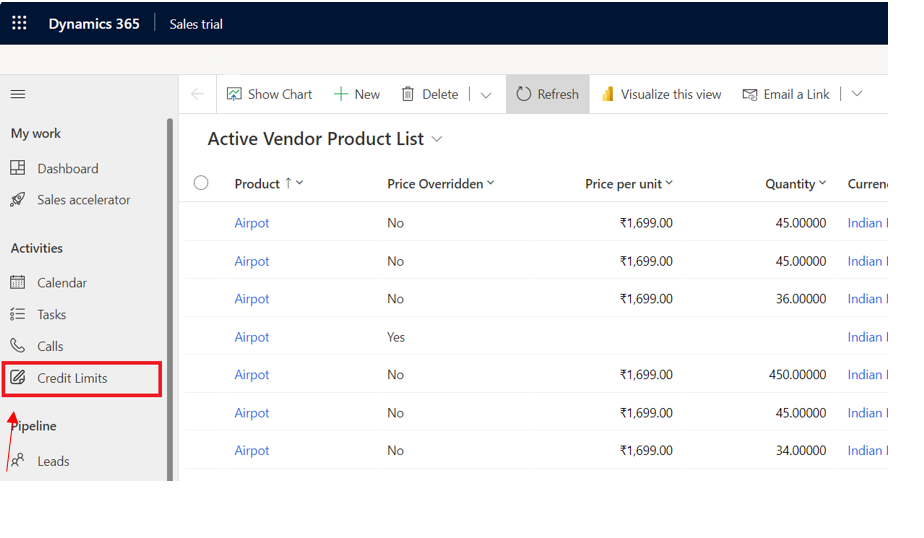Collapse the hamburger navigation menu
This screenshot has width=924, height=538.
click(x=18, y=94)
